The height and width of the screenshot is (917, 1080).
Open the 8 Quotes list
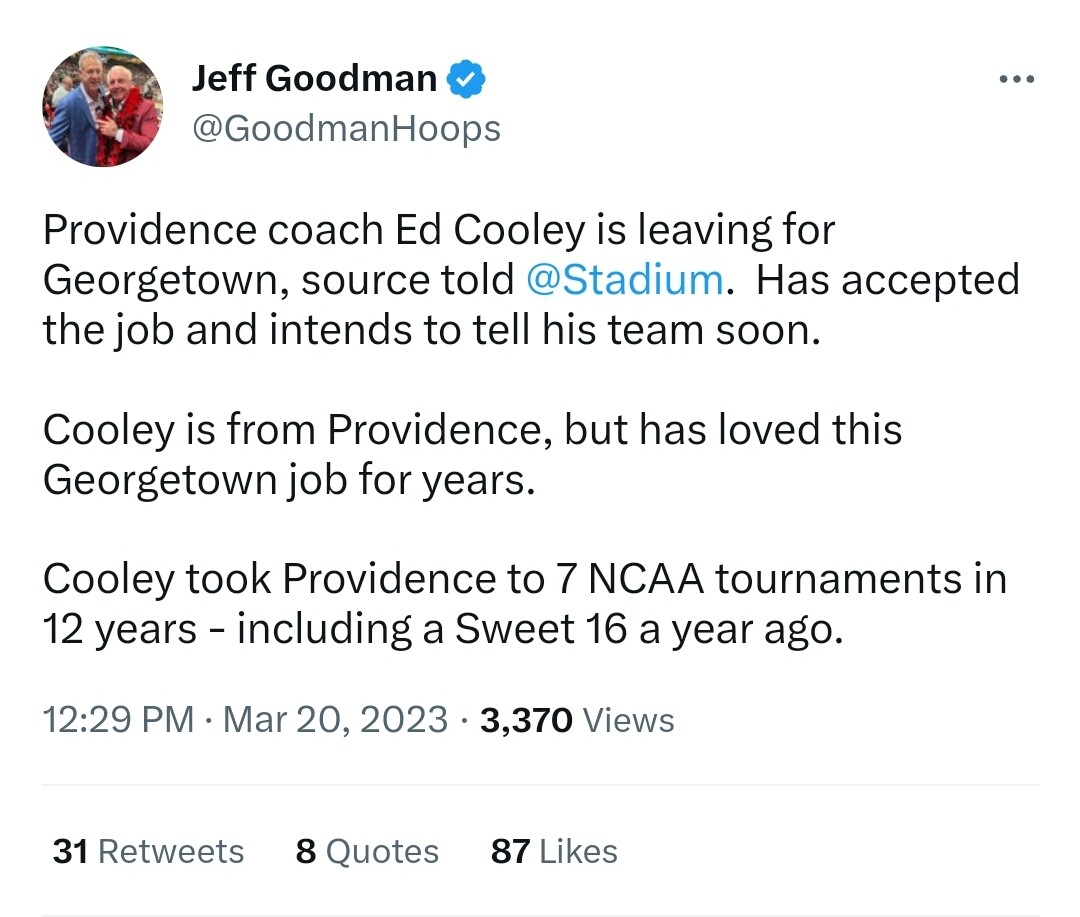(x=367, y=851)
